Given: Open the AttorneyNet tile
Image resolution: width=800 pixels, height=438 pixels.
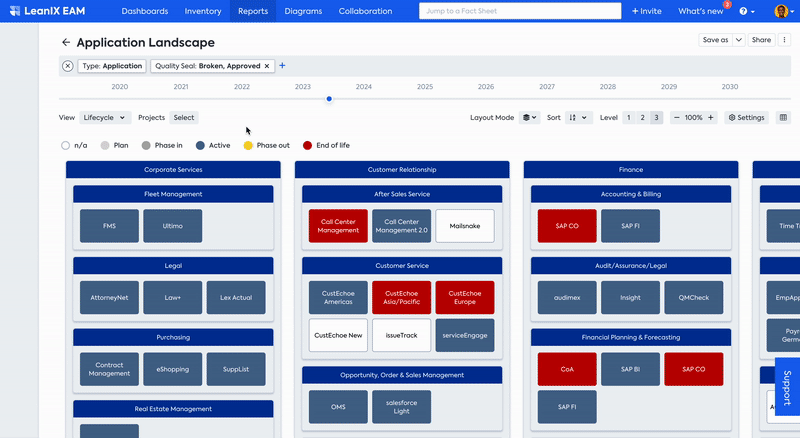Looking at the screenshot, I should (x=109, y=298).
